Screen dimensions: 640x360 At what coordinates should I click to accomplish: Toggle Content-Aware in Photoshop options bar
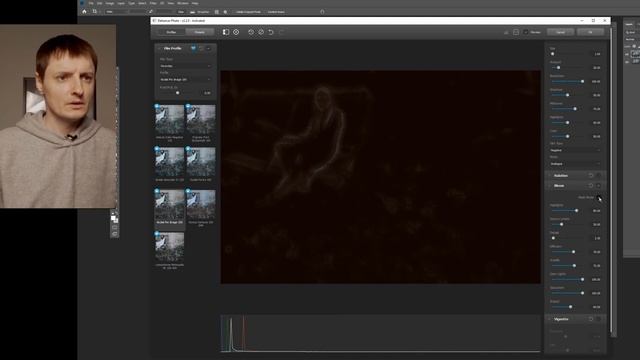tap(276, 12)
